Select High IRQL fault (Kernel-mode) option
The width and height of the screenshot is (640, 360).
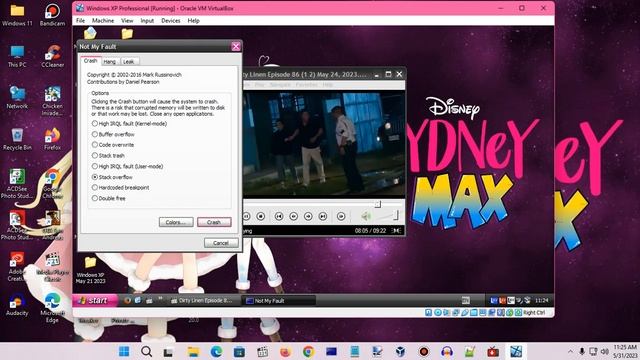click(x=129, y=123)
